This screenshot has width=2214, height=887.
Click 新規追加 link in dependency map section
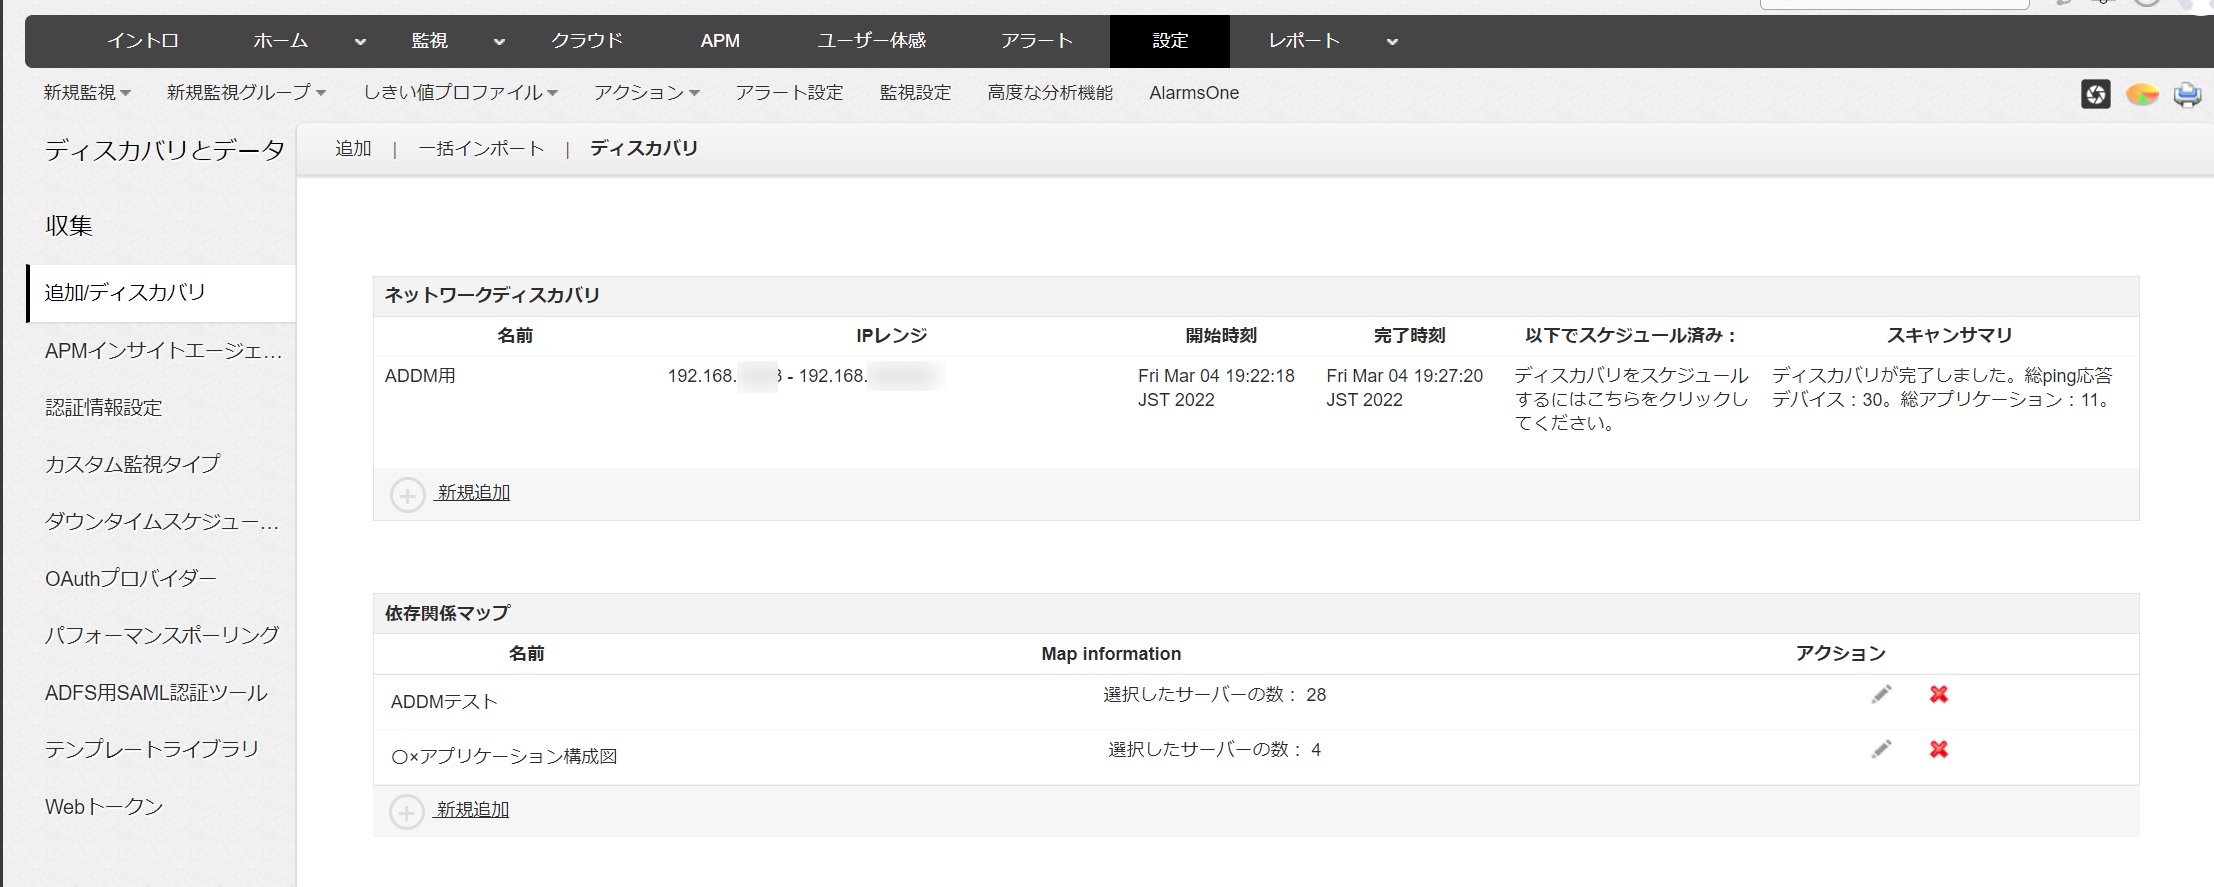pos(473,810)
